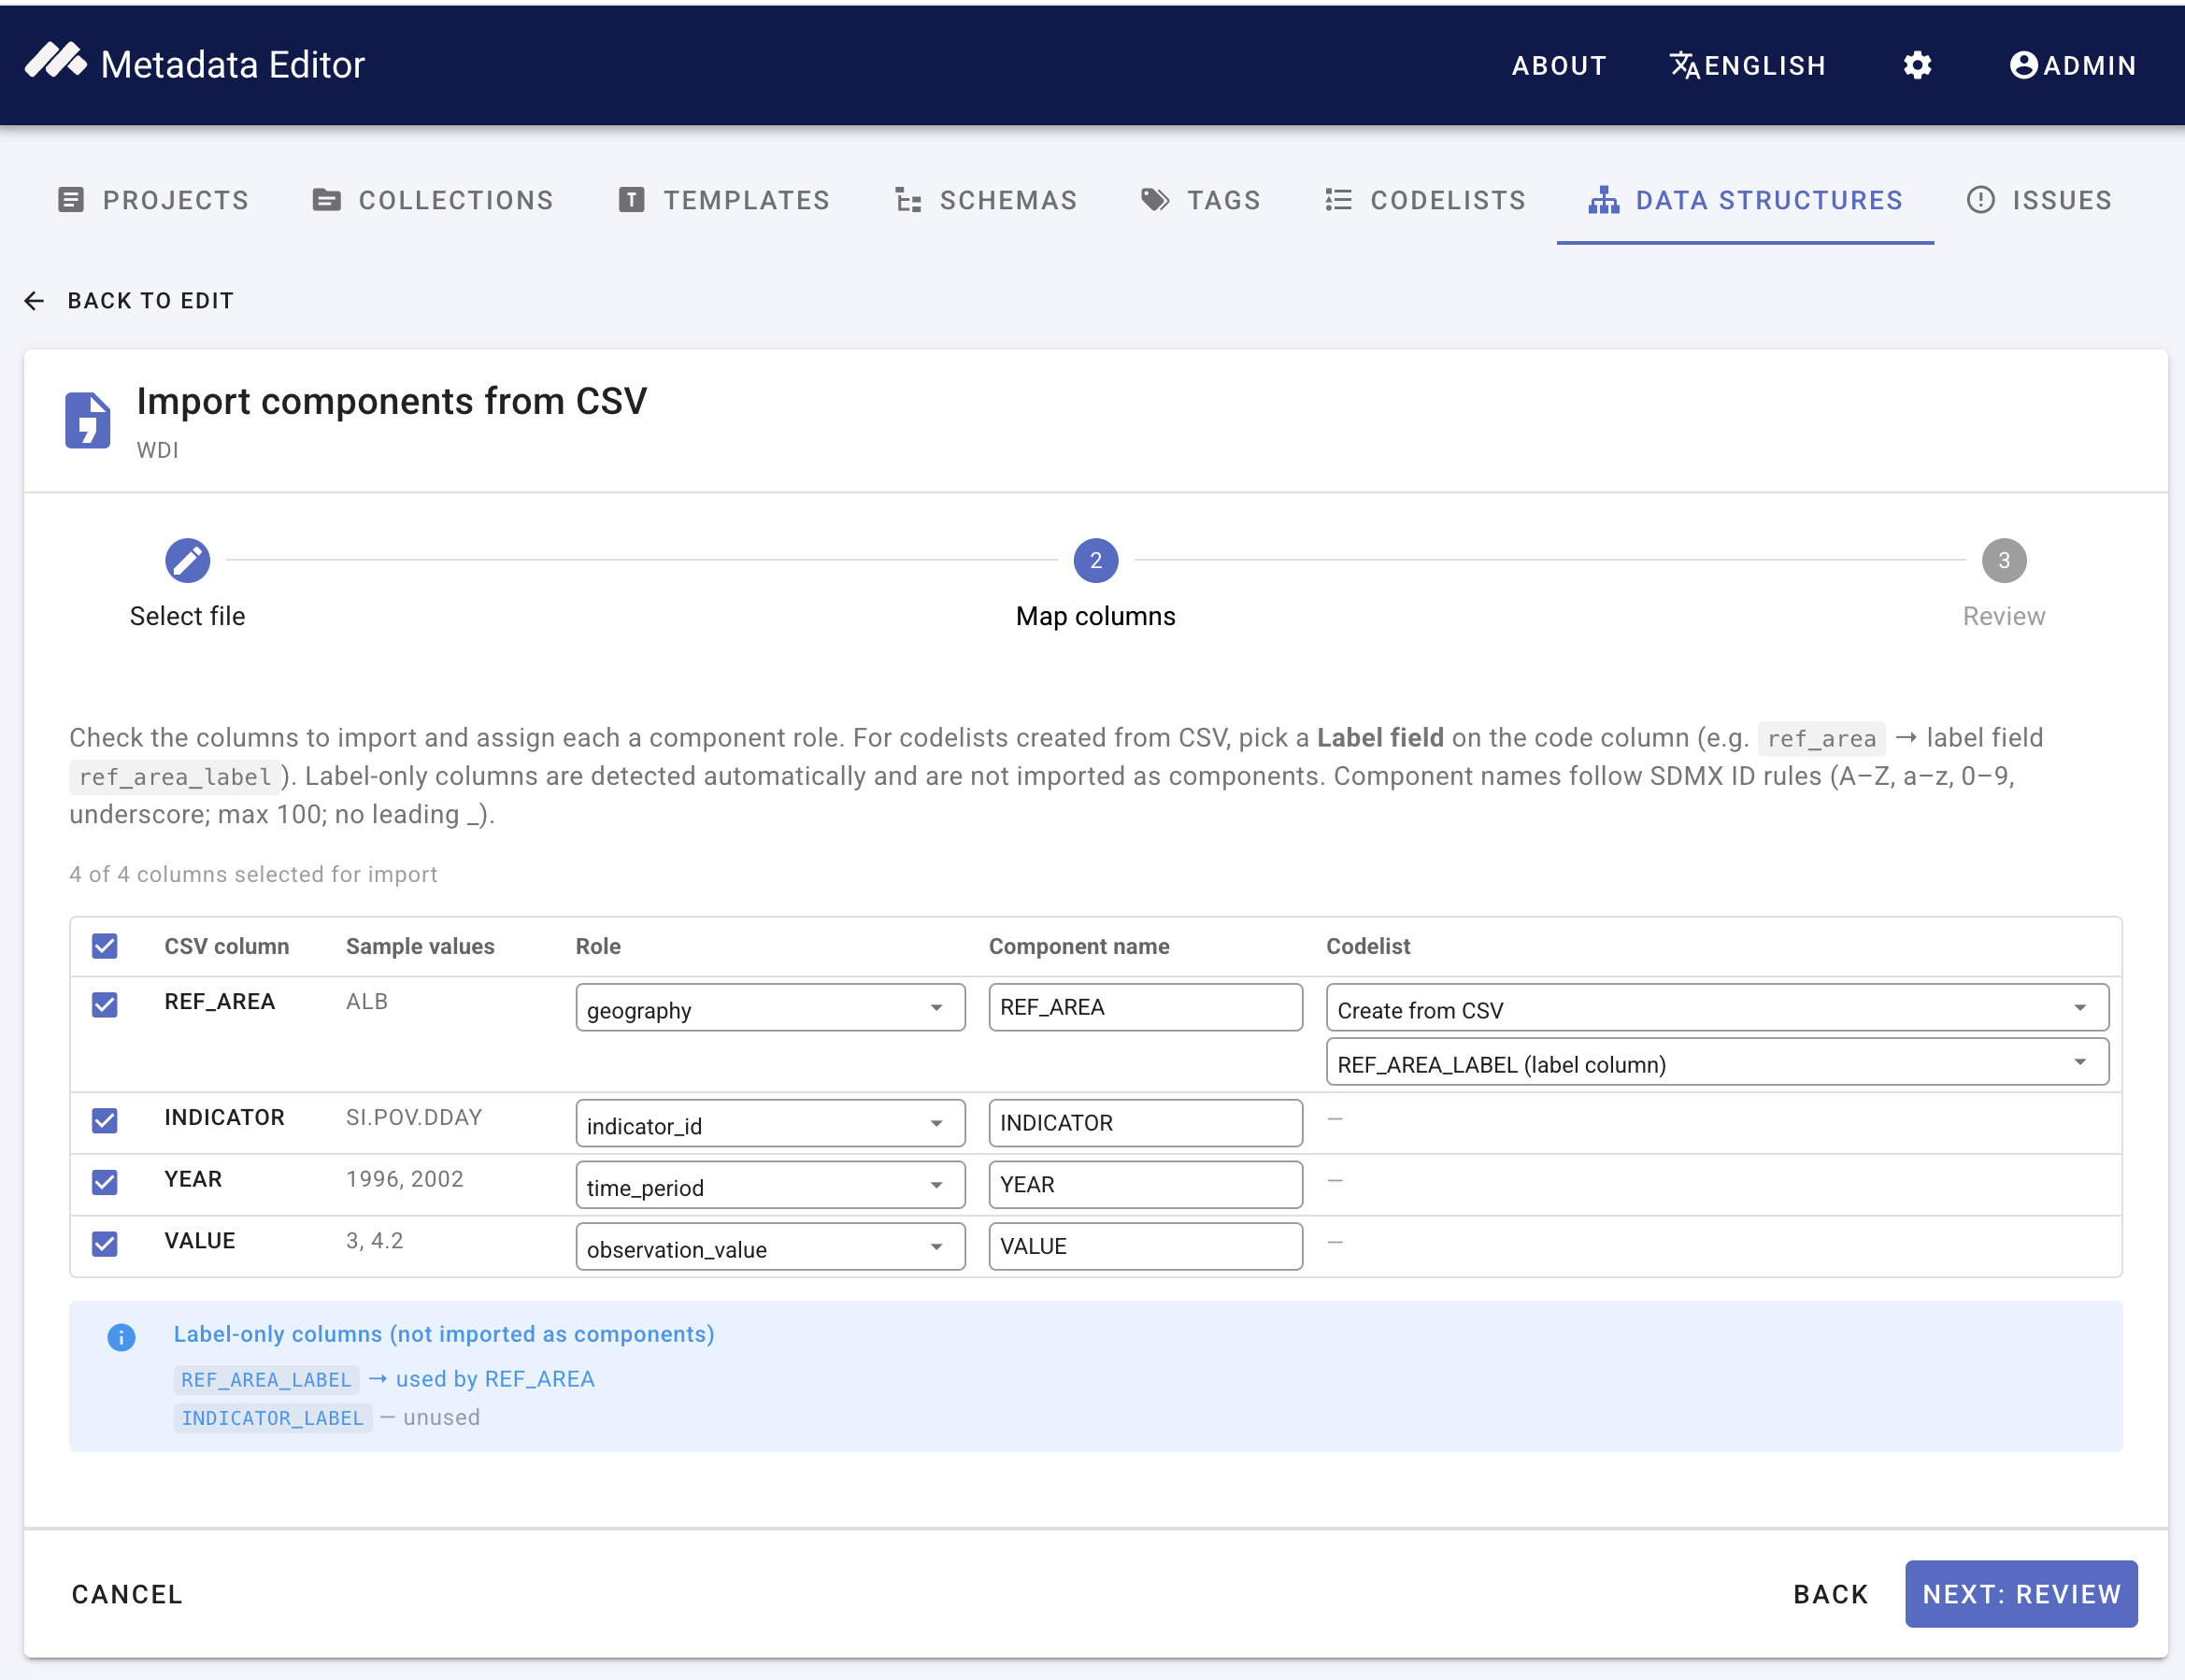The image size is (2185, 1680).
Task: Click the Back button
Action: [1830, 1594]
